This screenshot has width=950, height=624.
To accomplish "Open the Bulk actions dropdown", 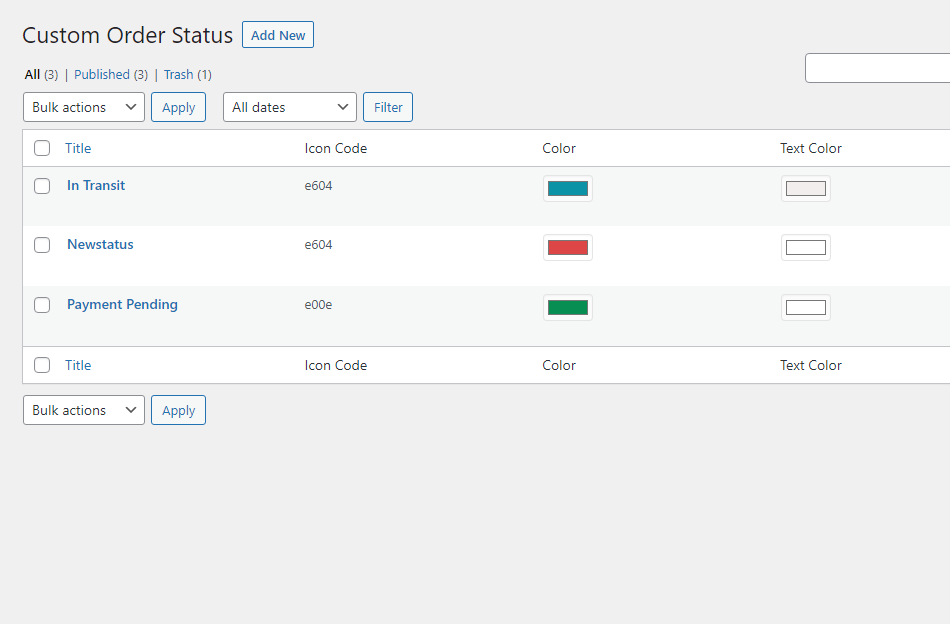I will 83,107.
